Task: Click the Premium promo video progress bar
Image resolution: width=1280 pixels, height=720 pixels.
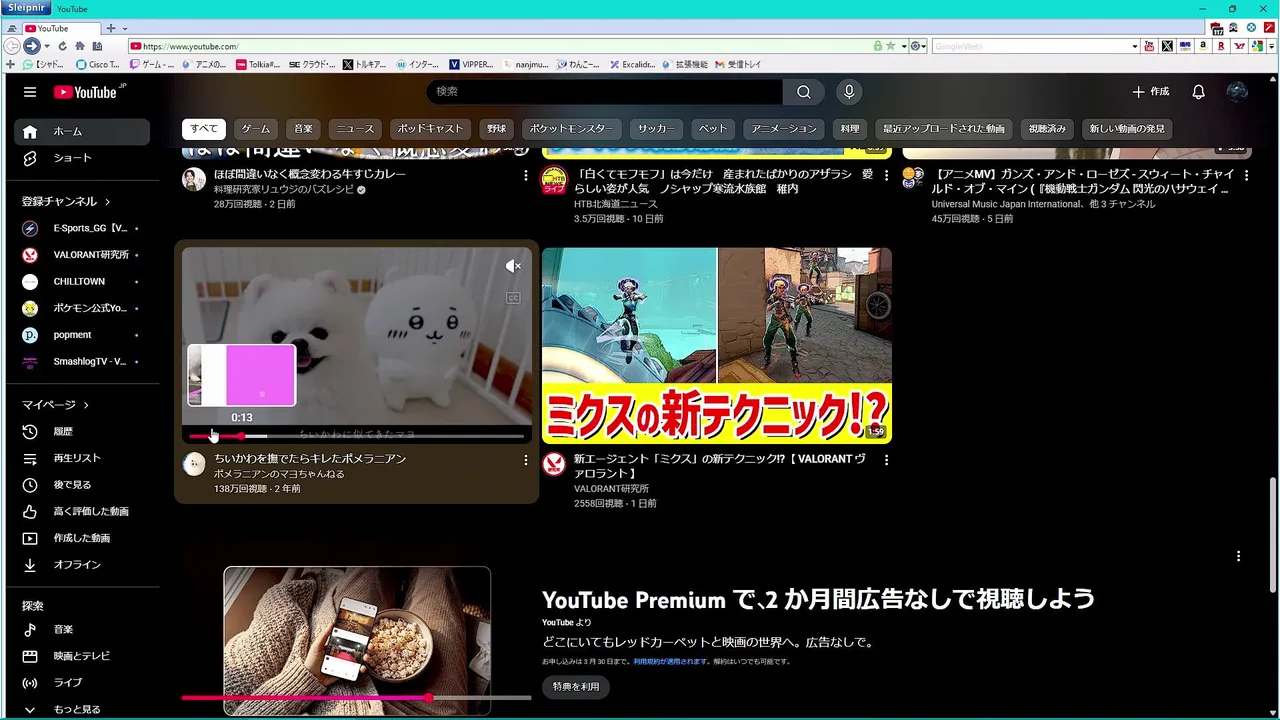Action: (x=356, y=697)
